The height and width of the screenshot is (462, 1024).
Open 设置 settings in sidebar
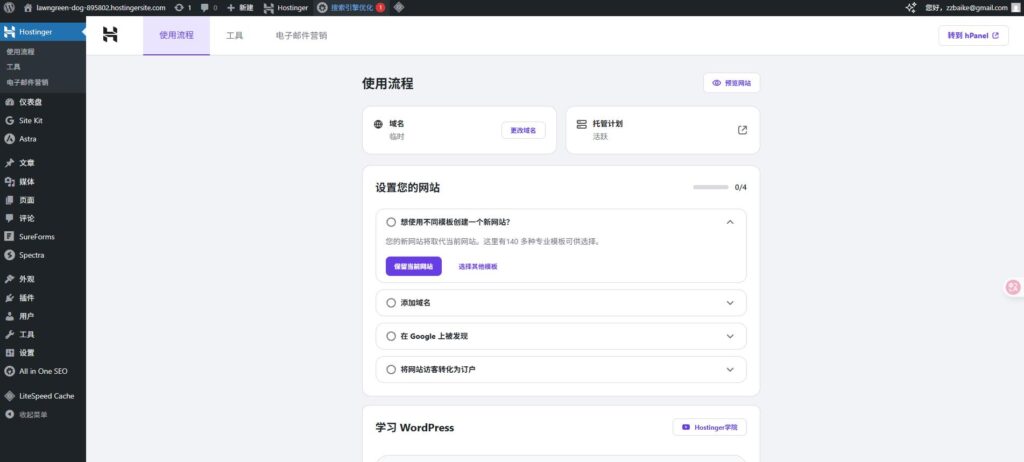coord(42,352)
